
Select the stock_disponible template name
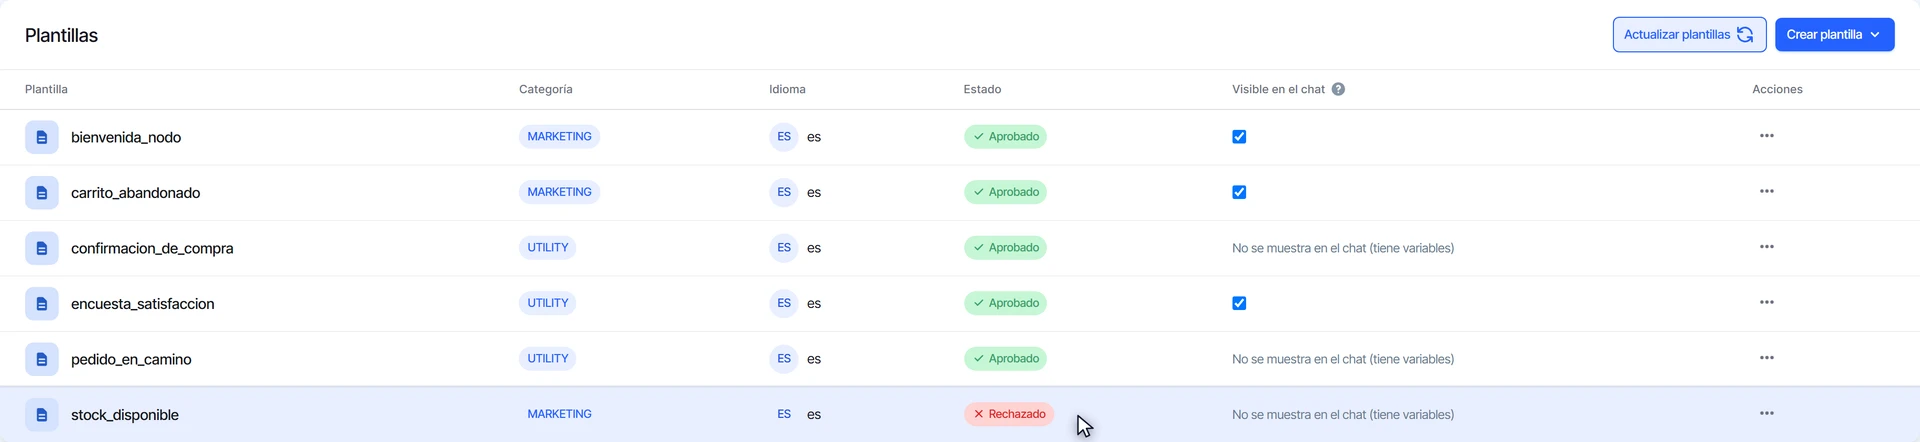tap(125, 415)
